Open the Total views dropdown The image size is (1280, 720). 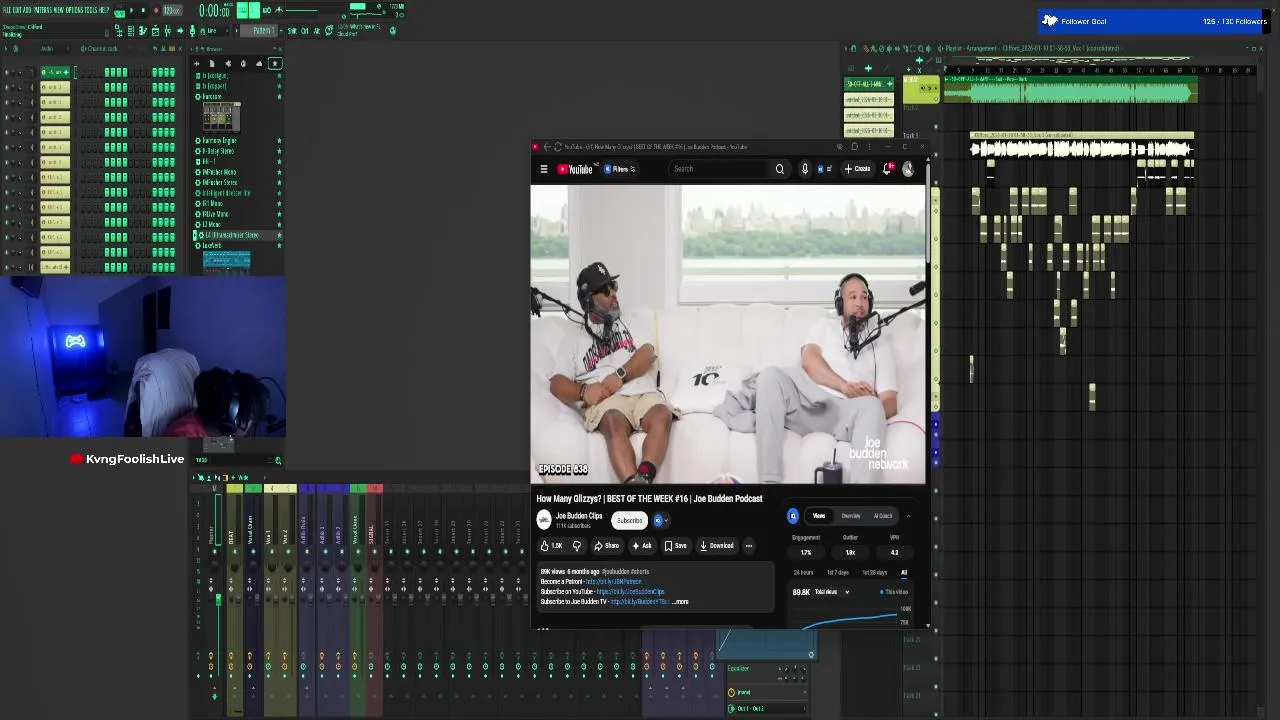point(831,592)
